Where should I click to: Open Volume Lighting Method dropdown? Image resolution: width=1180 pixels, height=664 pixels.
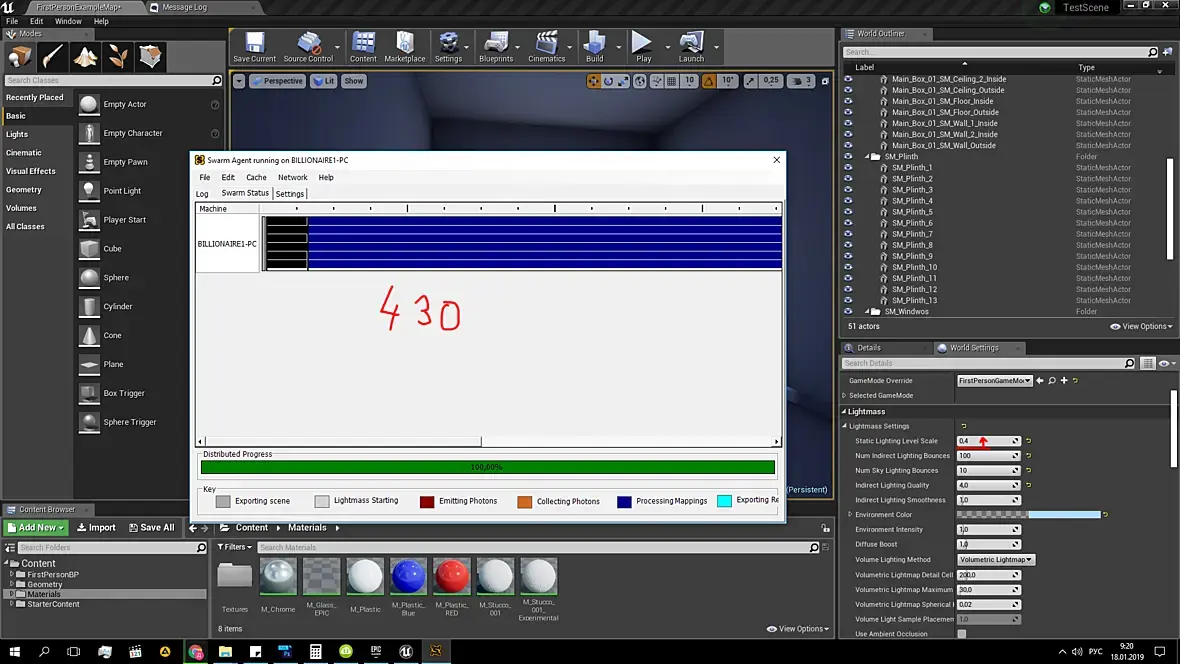[996, 560]
